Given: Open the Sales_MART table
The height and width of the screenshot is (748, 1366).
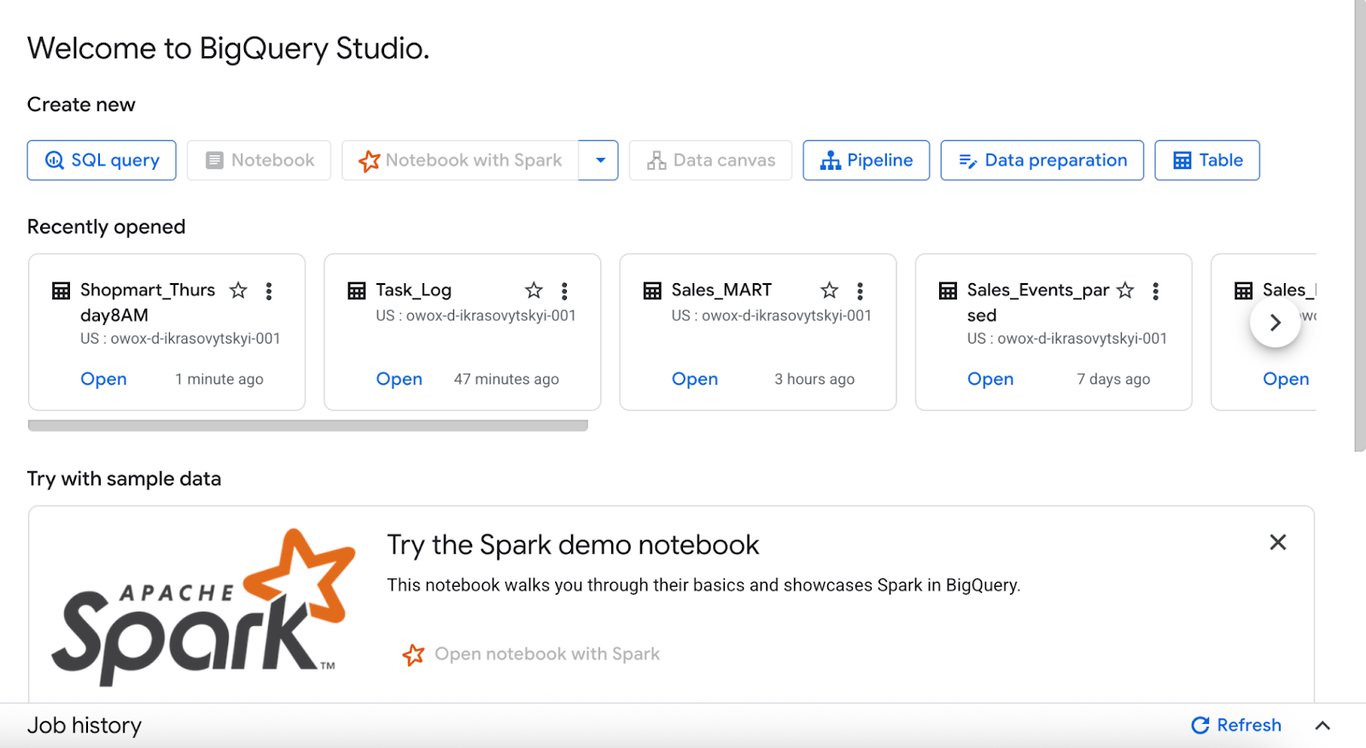Looking at the screenshot, I should [695, 379].
